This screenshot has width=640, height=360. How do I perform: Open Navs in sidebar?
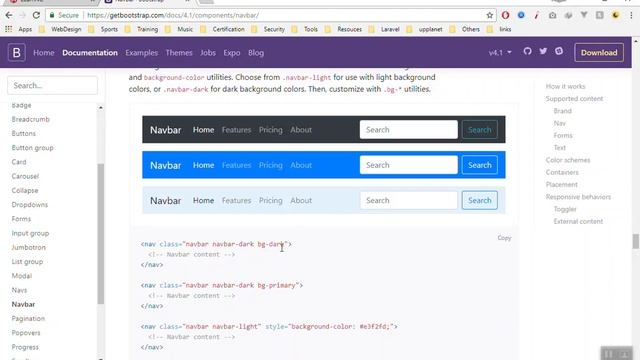pos(19,290)
